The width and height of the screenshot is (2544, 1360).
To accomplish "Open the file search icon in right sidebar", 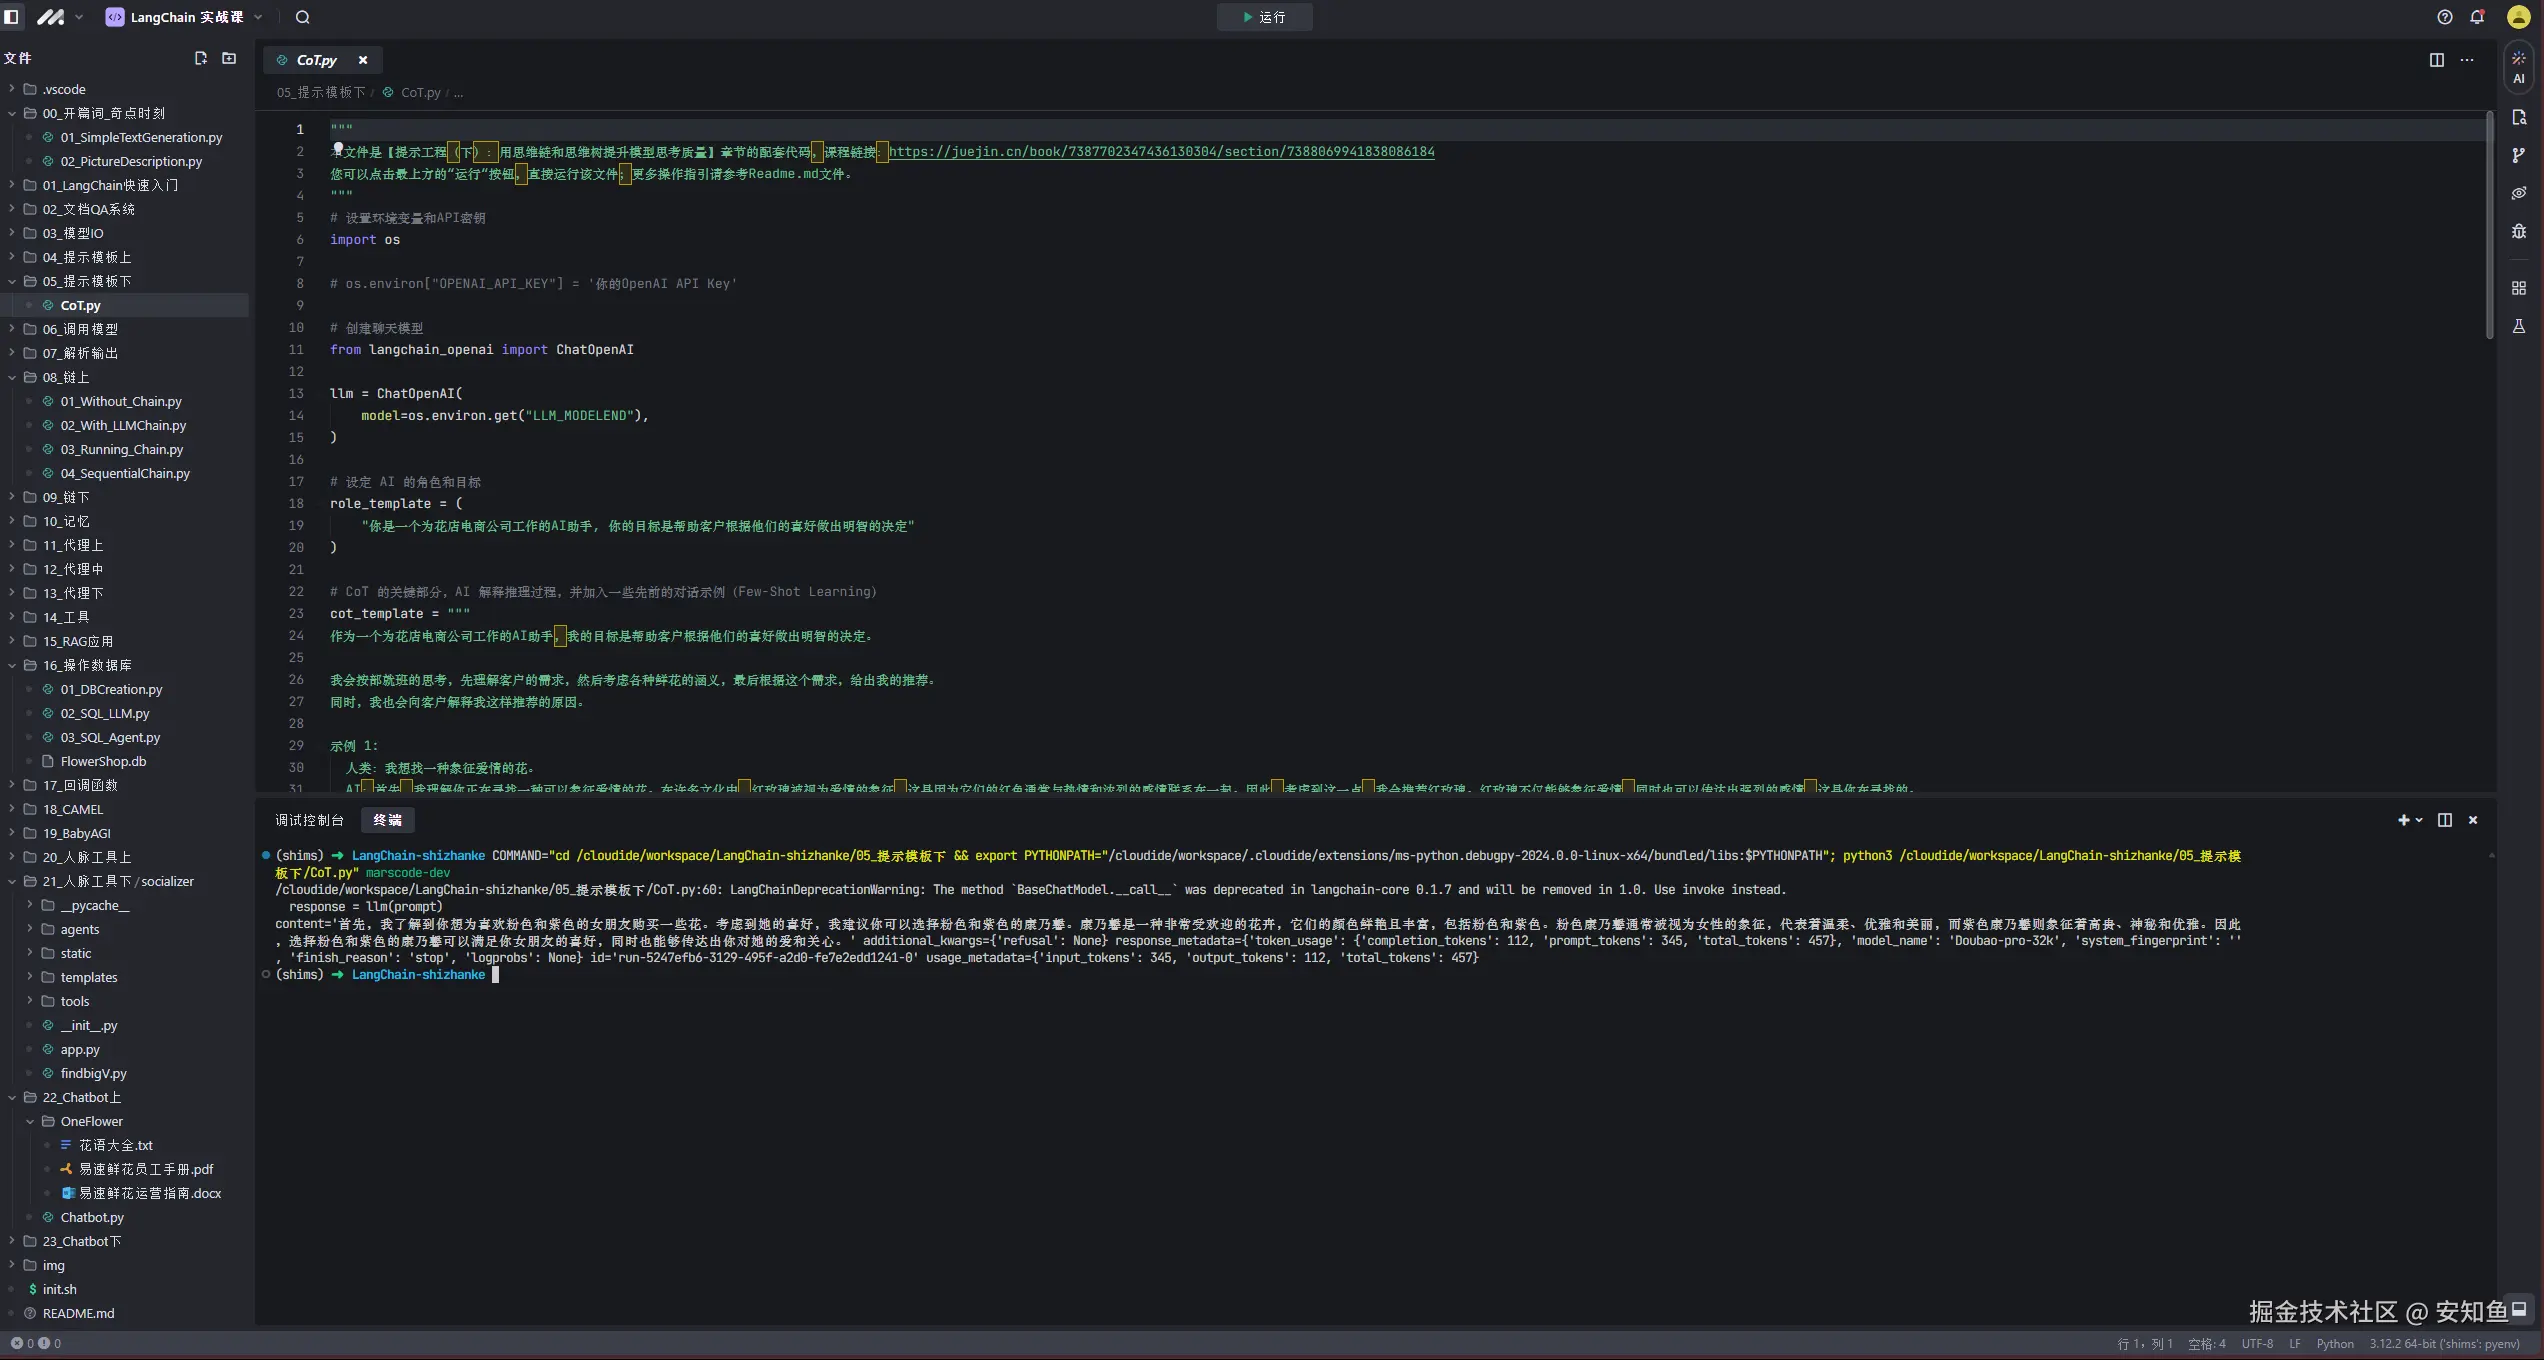I will (x=2518, y=118).
